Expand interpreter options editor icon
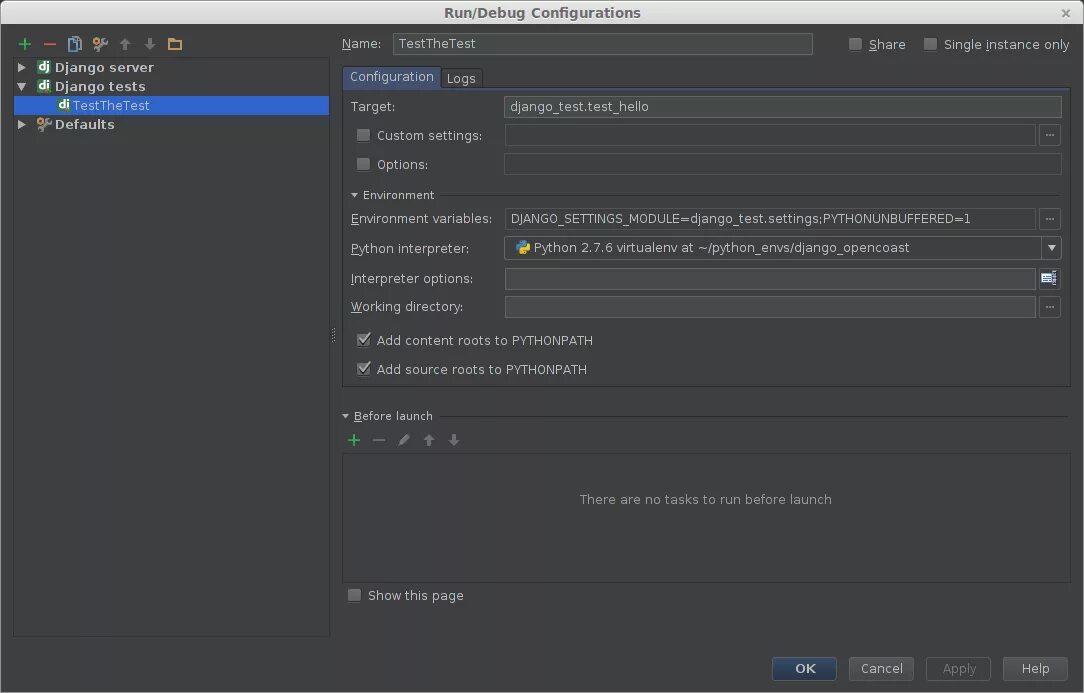The width and height of the screenshot is (1084, 693). pos(1049,279)
